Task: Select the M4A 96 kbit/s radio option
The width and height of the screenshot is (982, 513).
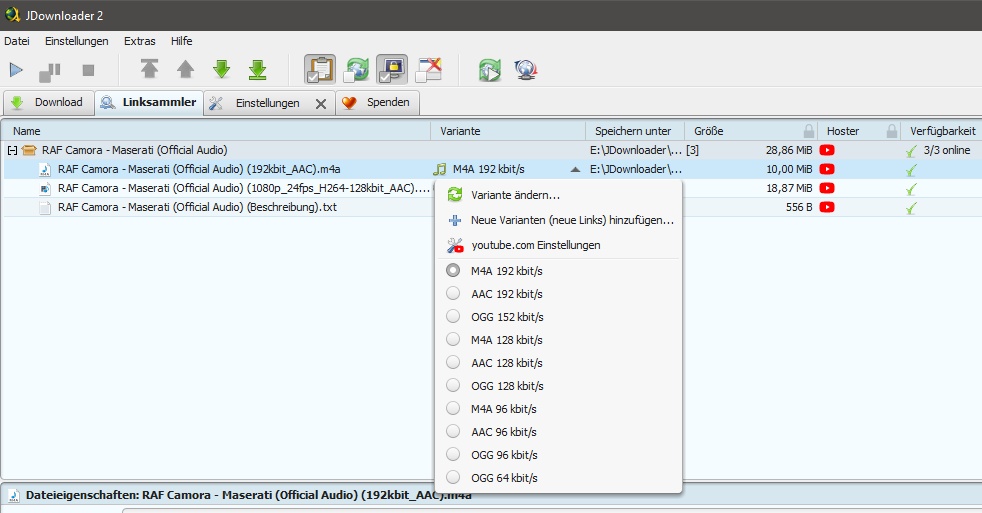Action: [453, 408]
